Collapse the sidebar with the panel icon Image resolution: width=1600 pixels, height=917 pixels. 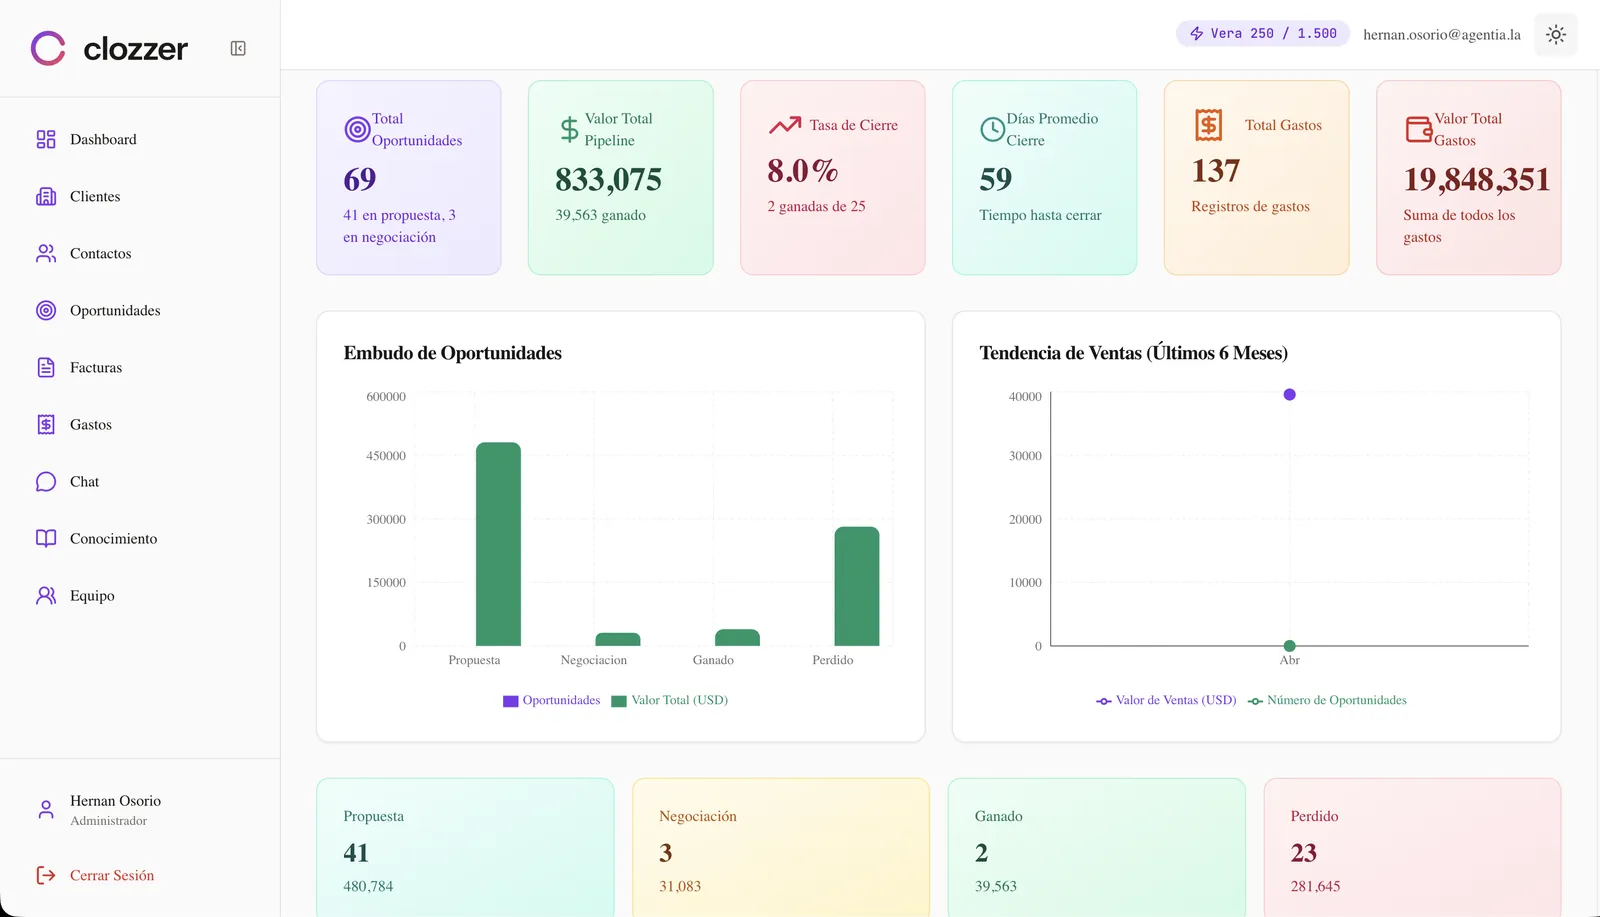(238, 48)
